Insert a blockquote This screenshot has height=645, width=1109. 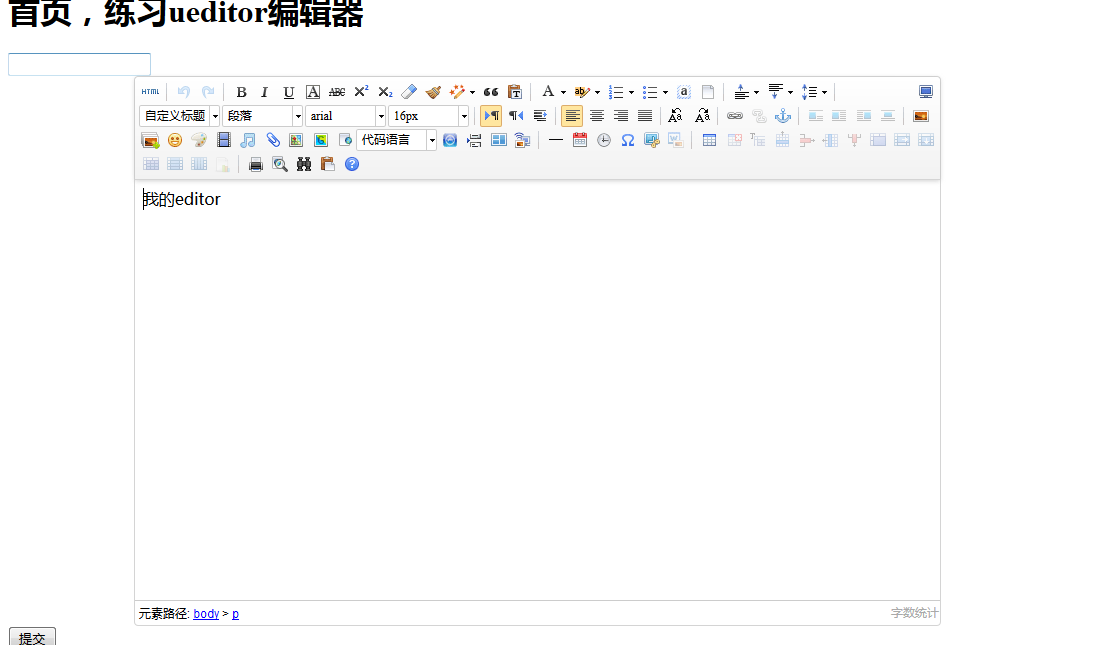[x=491, y=92]
